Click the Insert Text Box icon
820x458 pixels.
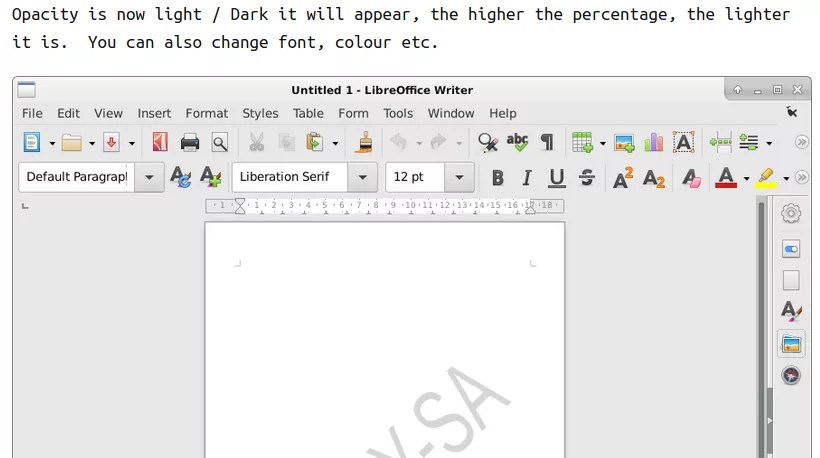(684, 142)
